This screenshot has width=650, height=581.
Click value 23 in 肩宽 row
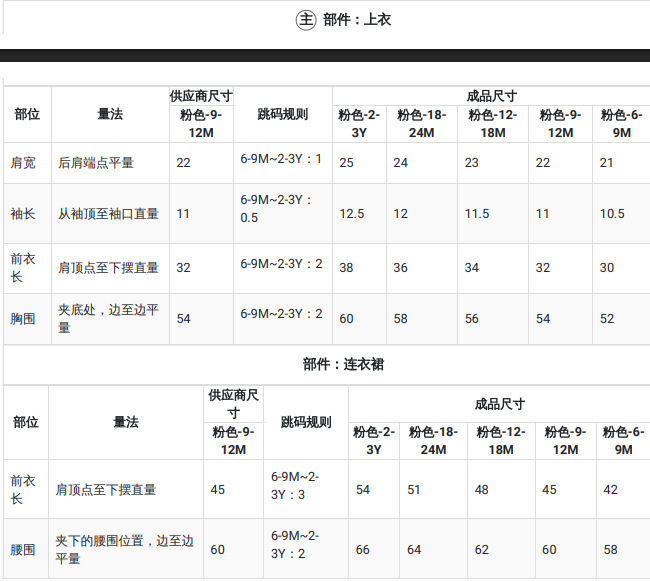click(471, 162)
